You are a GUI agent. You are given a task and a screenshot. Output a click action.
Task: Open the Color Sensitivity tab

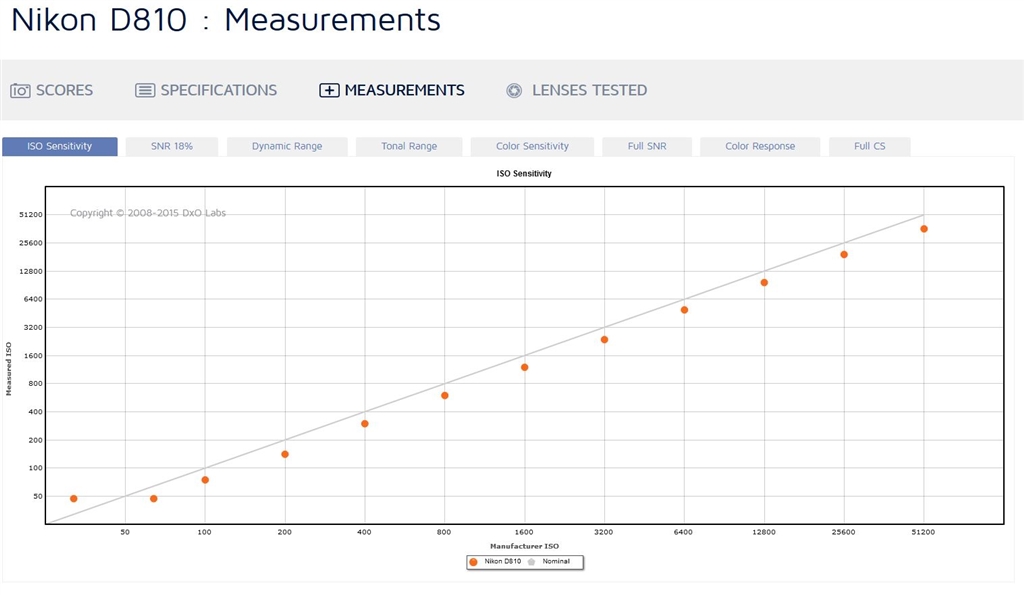click(x=532, y=146)
